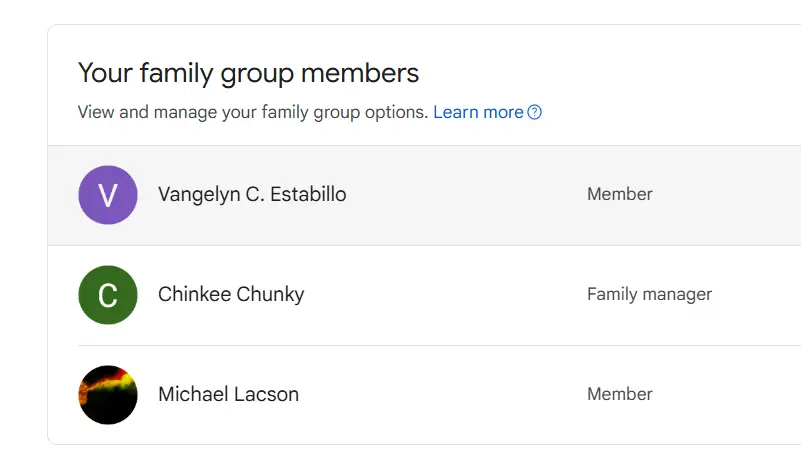Select Chinkee Chunky's name
801x467 pixels.
tap(231, 294)
